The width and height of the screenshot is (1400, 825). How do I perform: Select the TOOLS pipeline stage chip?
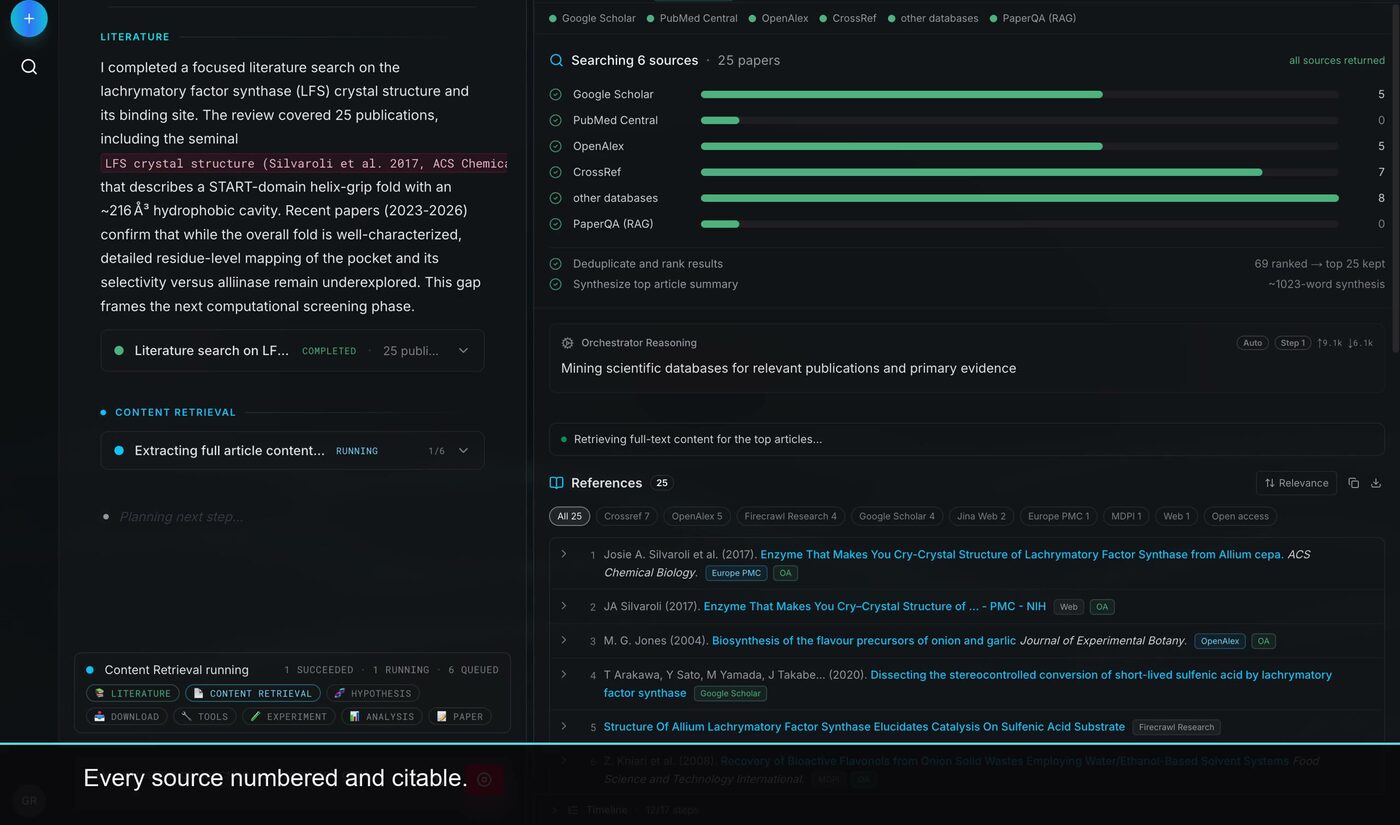[x=205, y=716]
